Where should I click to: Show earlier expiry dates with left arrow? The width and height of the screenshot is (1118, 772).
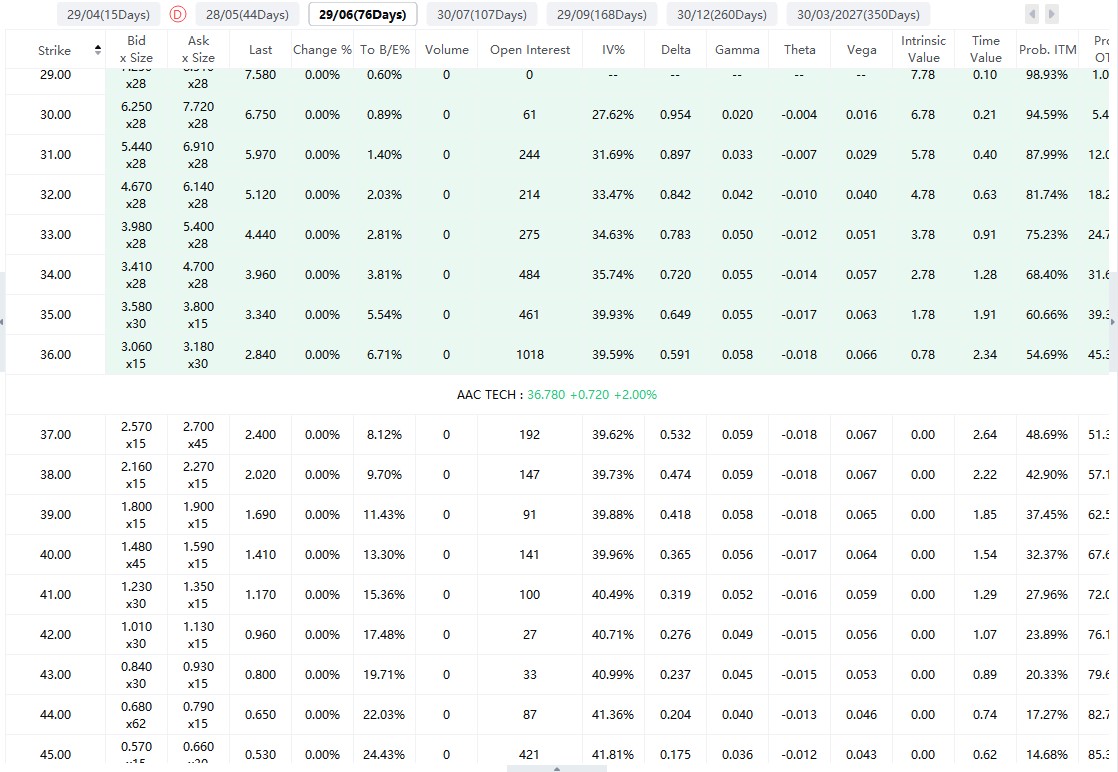tap(1032, 14)
